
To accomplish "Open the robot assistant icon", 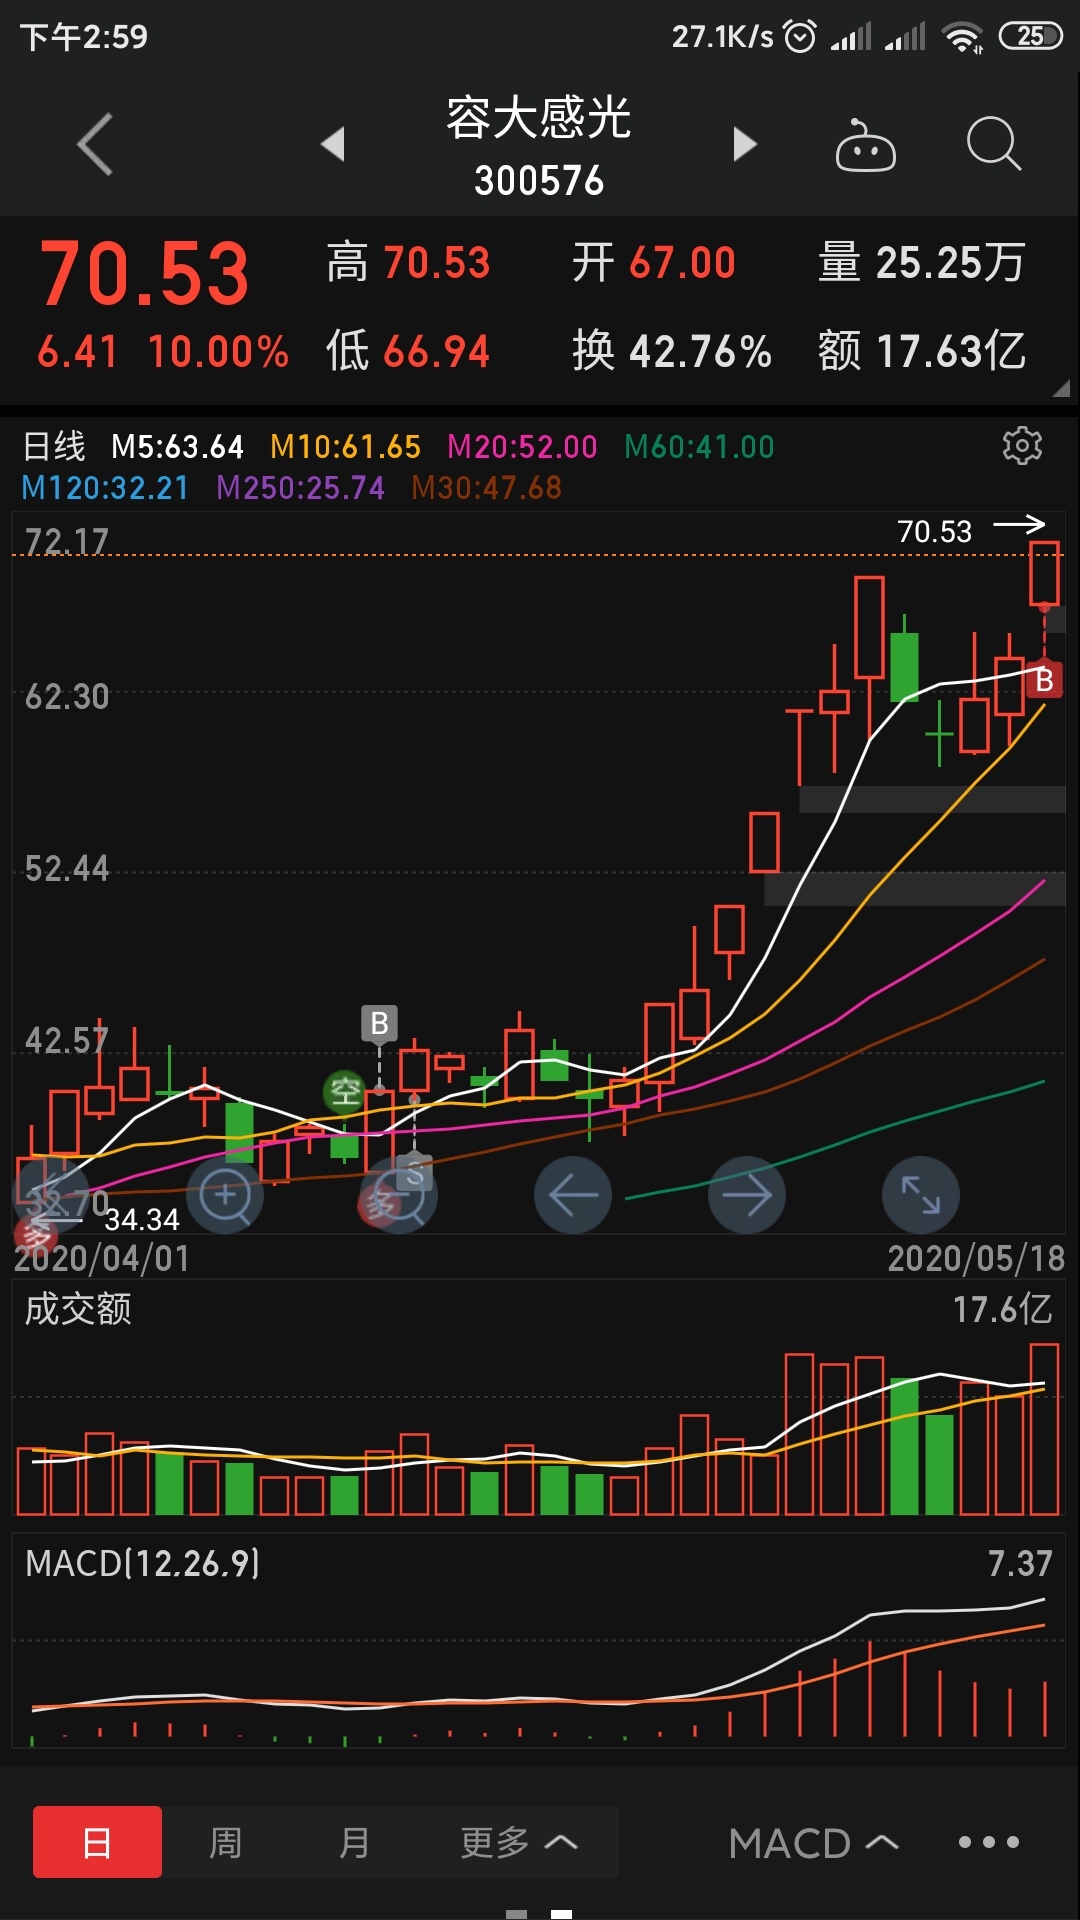I will (865, 146).
